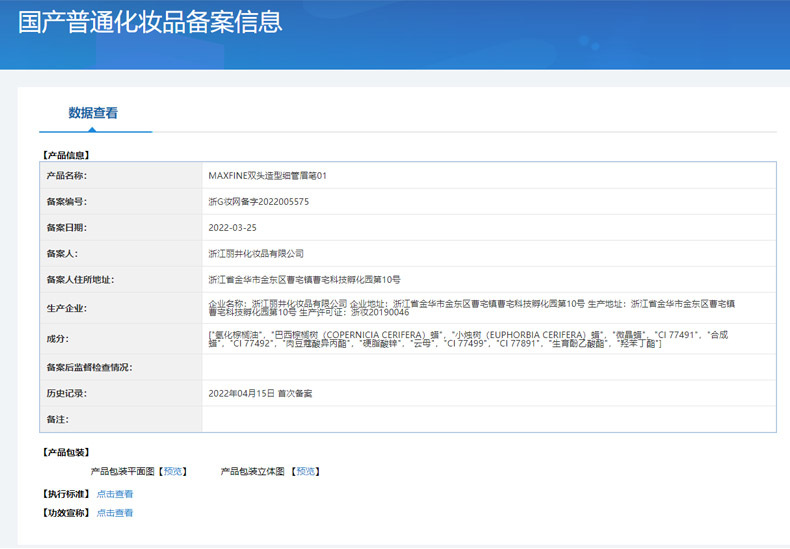Select the 【产品信息】 section heading
The image size is (790, 549).
[65, 155]
